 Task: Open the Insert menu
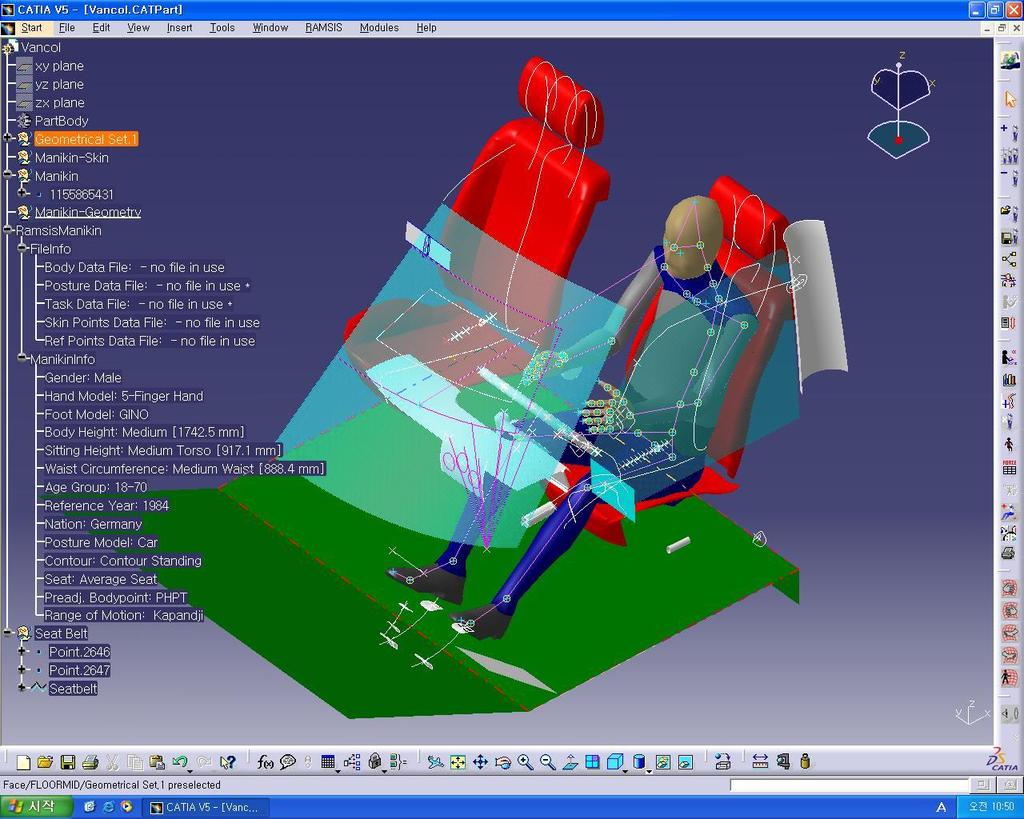click(179, 27)
